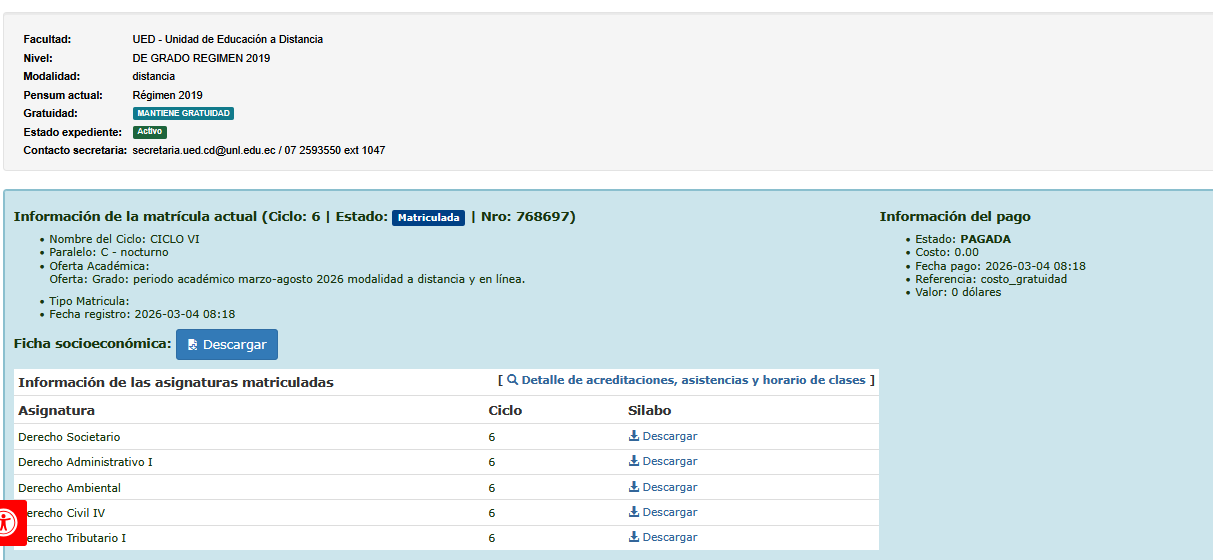Viewport: 1213px width, 560px height.
Task: Click the secretaria contact email address
Action: click(x=204, y=150)
